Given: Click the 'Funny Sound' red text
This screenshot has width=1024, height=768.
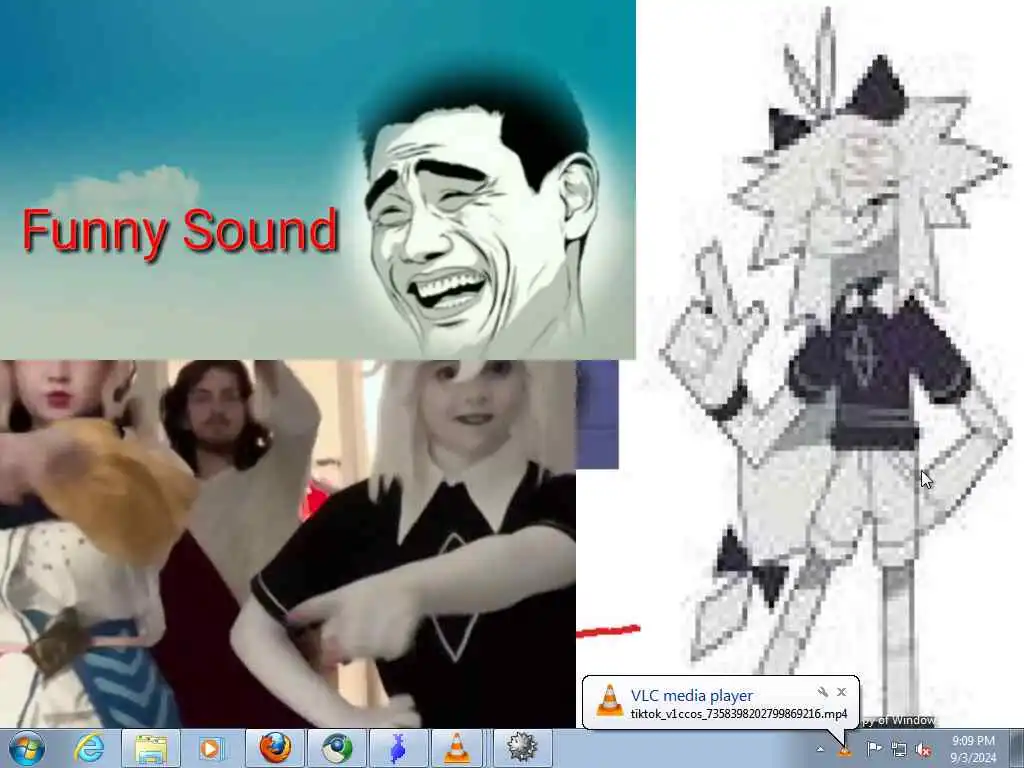Looking at the screenshot, I should (x=180, y=231).
